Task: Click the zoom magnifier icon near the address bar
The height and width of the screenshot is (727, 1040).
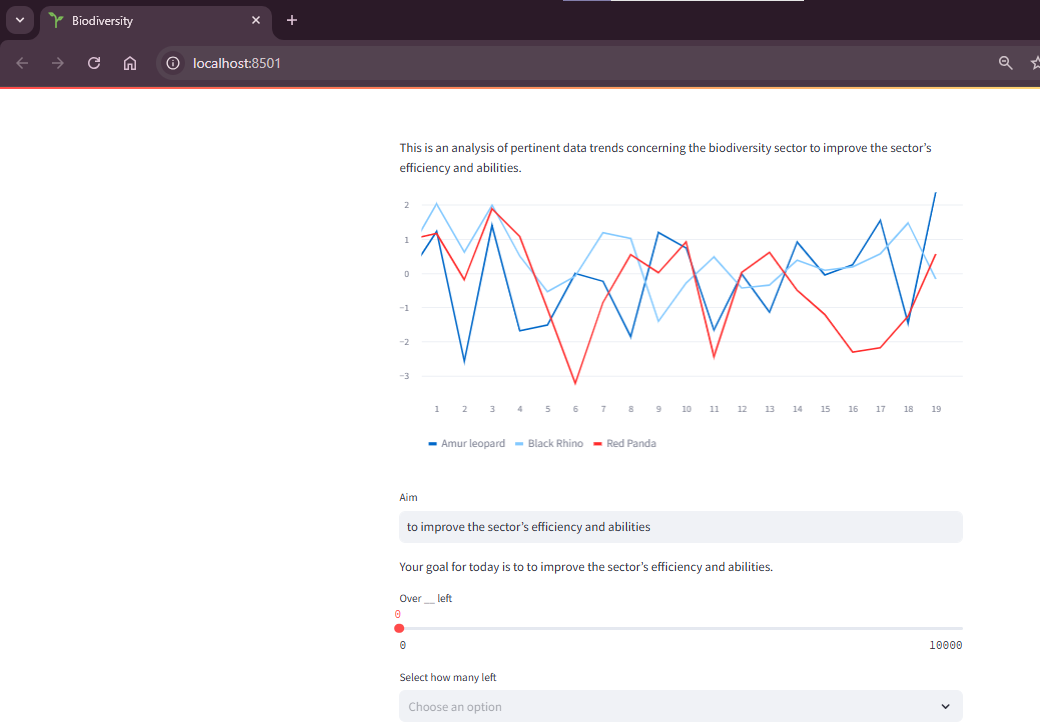Action: 1005,63
